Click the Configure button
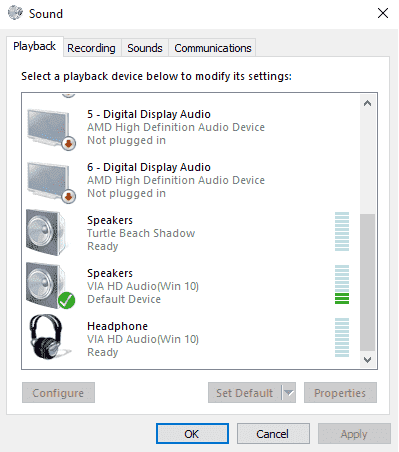 click(x=58, y=393)
